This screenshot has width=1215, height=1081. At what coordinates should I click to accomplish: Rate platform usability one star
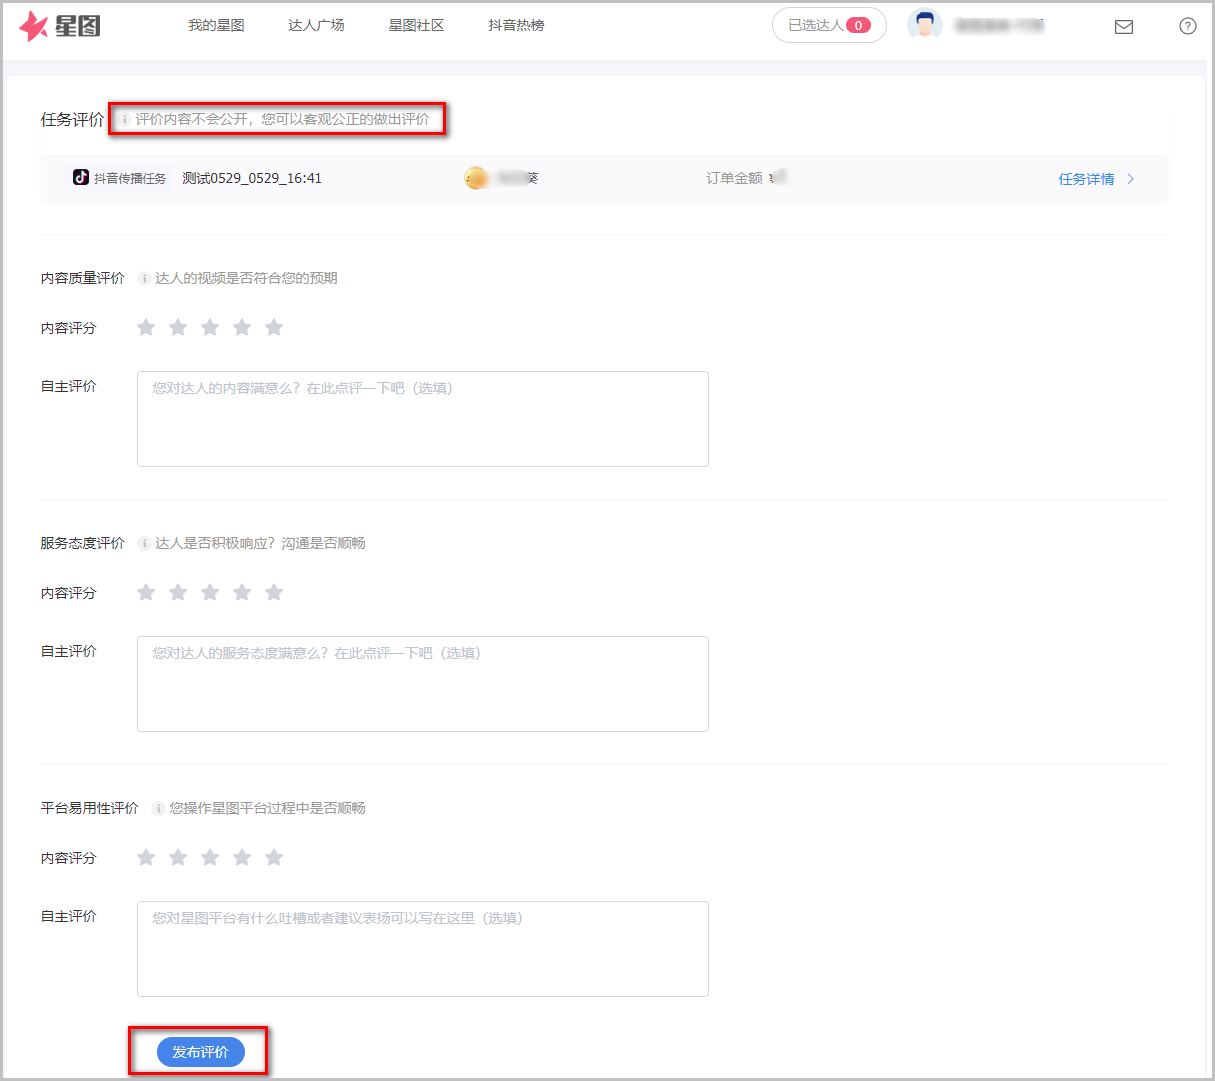click(146, 858)
